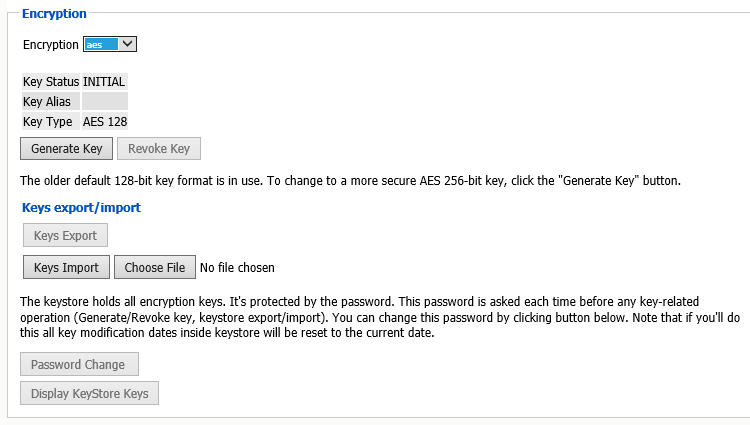
Task: Click the "No file chosen" text
Action: [237, 268]
